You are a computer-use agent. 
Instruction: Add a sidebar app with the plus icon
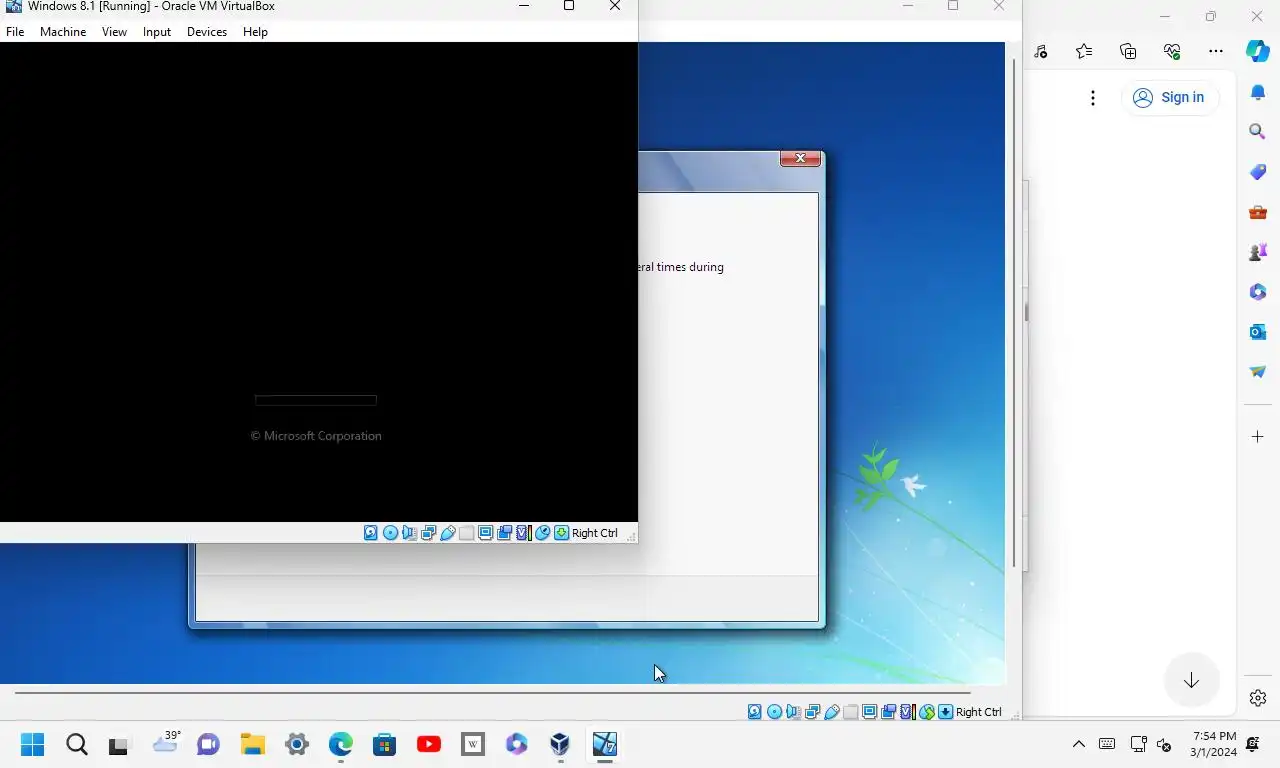point(1258,437)
